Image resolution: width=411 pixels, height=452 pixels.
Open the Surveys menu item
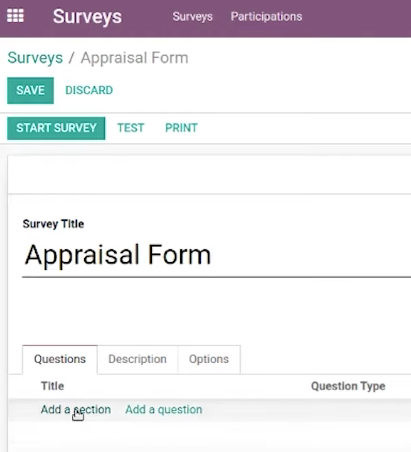192,16
